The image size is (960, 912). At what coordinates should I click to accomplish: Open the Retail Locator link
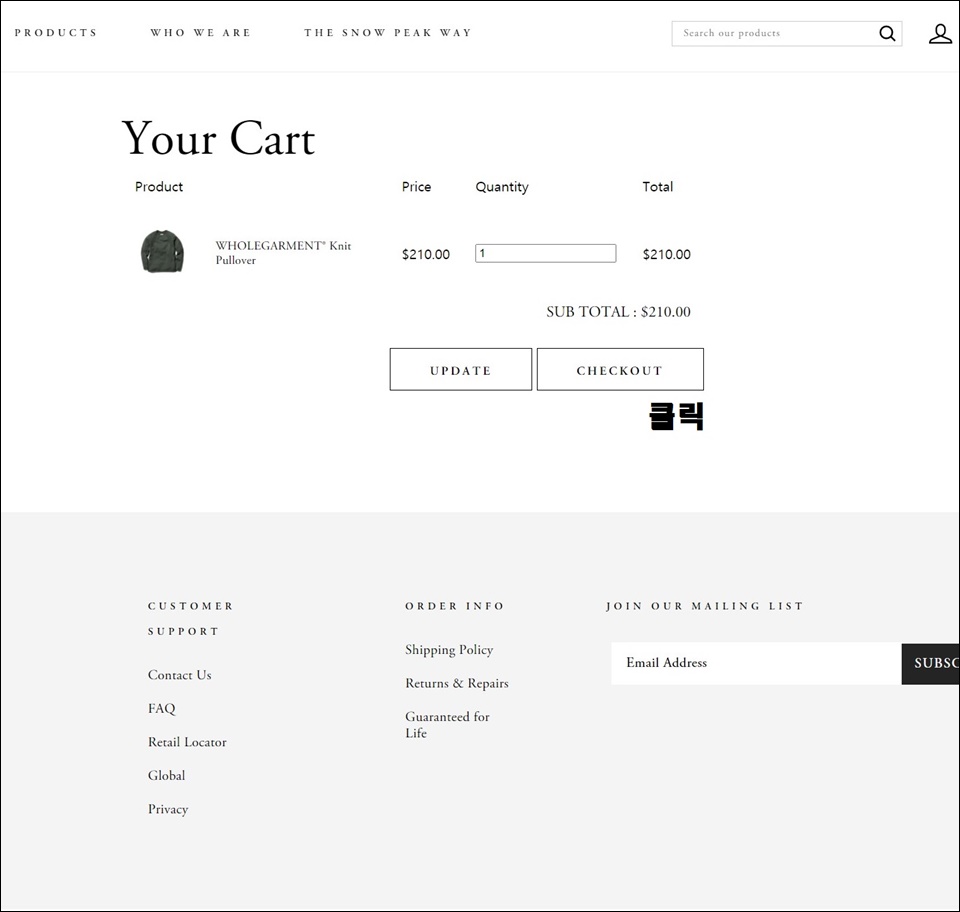click(187, 742)
